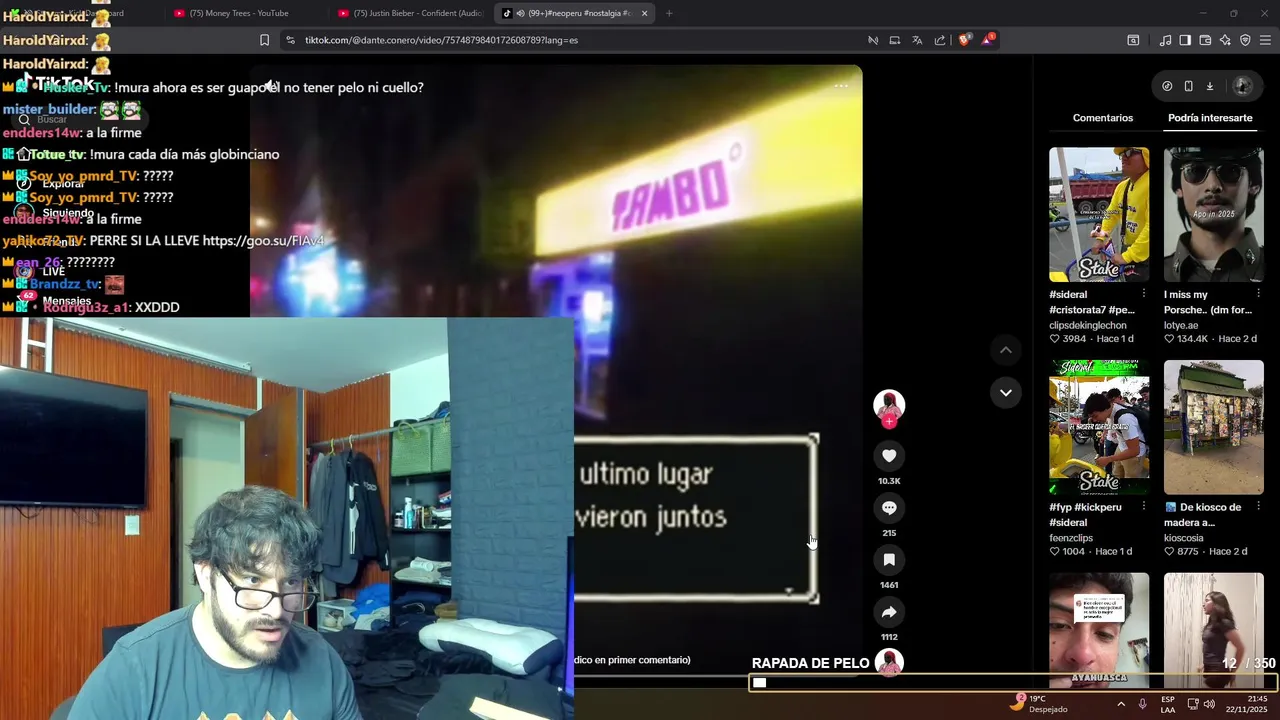Click the translate page icon
This screenshot has width=1280, height=720.
click(x=917, y=40)
